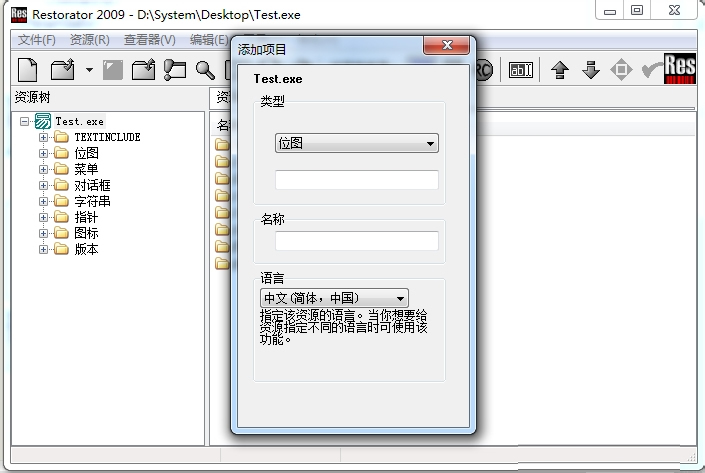Expand the TEXTINCLUDE tree node
This screenshot has height=473, width=705.
point(43,137)
